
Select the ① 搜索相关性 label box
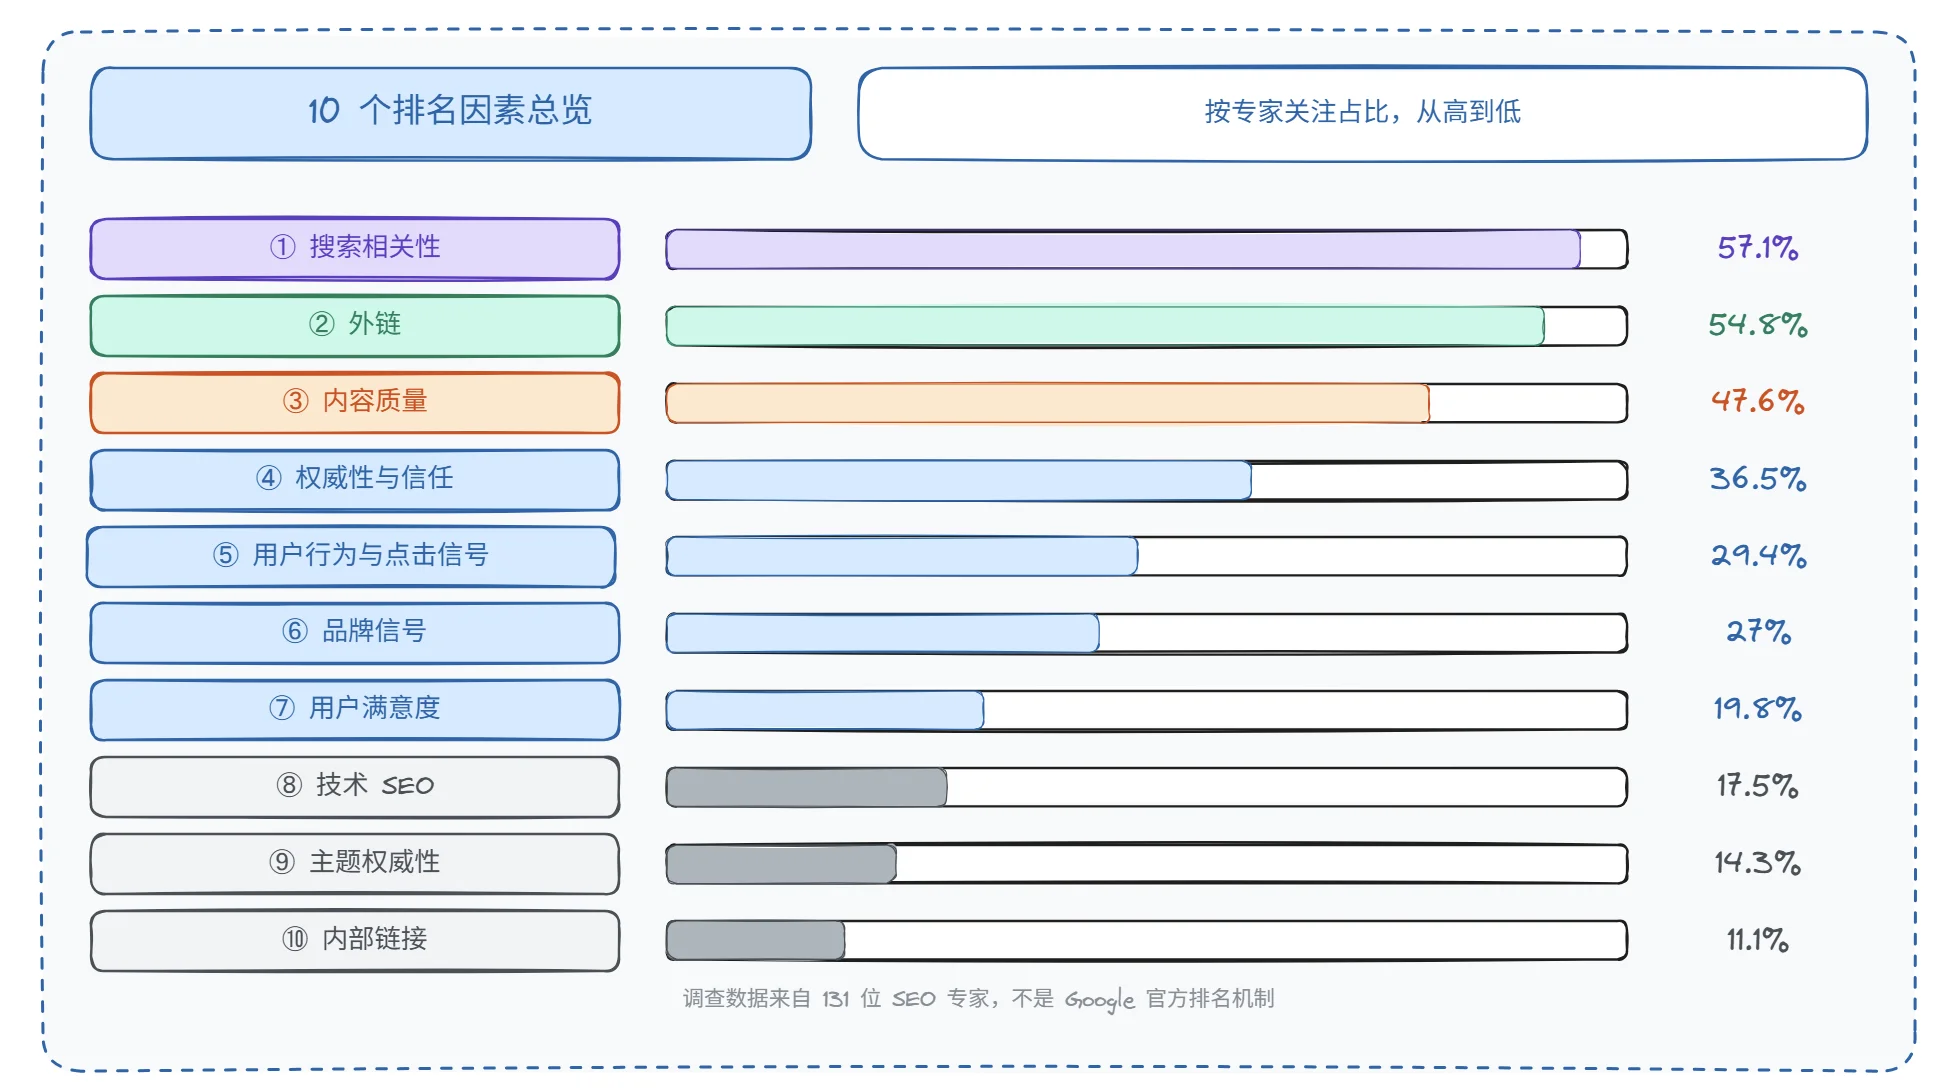coord(355,248)
